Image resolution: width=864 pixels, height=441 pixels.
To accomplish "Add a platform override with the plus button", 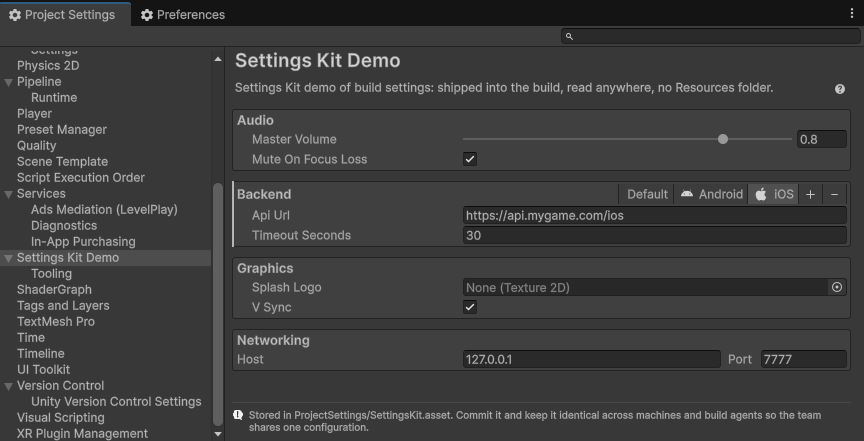I will (810, 194).
